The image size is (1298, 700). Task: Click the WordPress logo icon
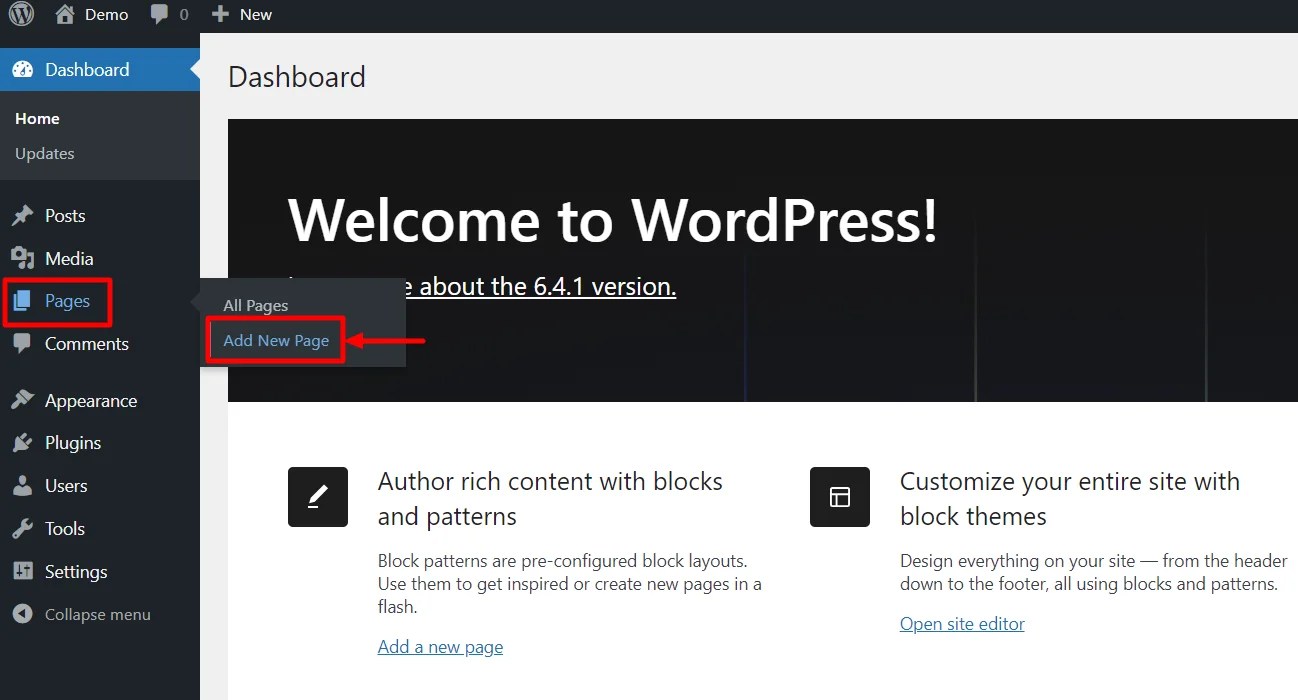[21, 14]
